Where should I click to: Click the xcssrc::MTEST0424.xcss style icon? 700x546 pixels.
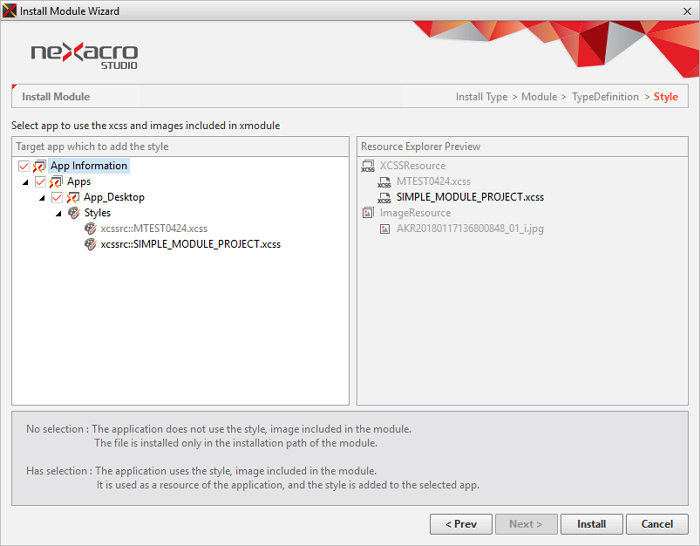pyautogui.click(x=91, y=229)
